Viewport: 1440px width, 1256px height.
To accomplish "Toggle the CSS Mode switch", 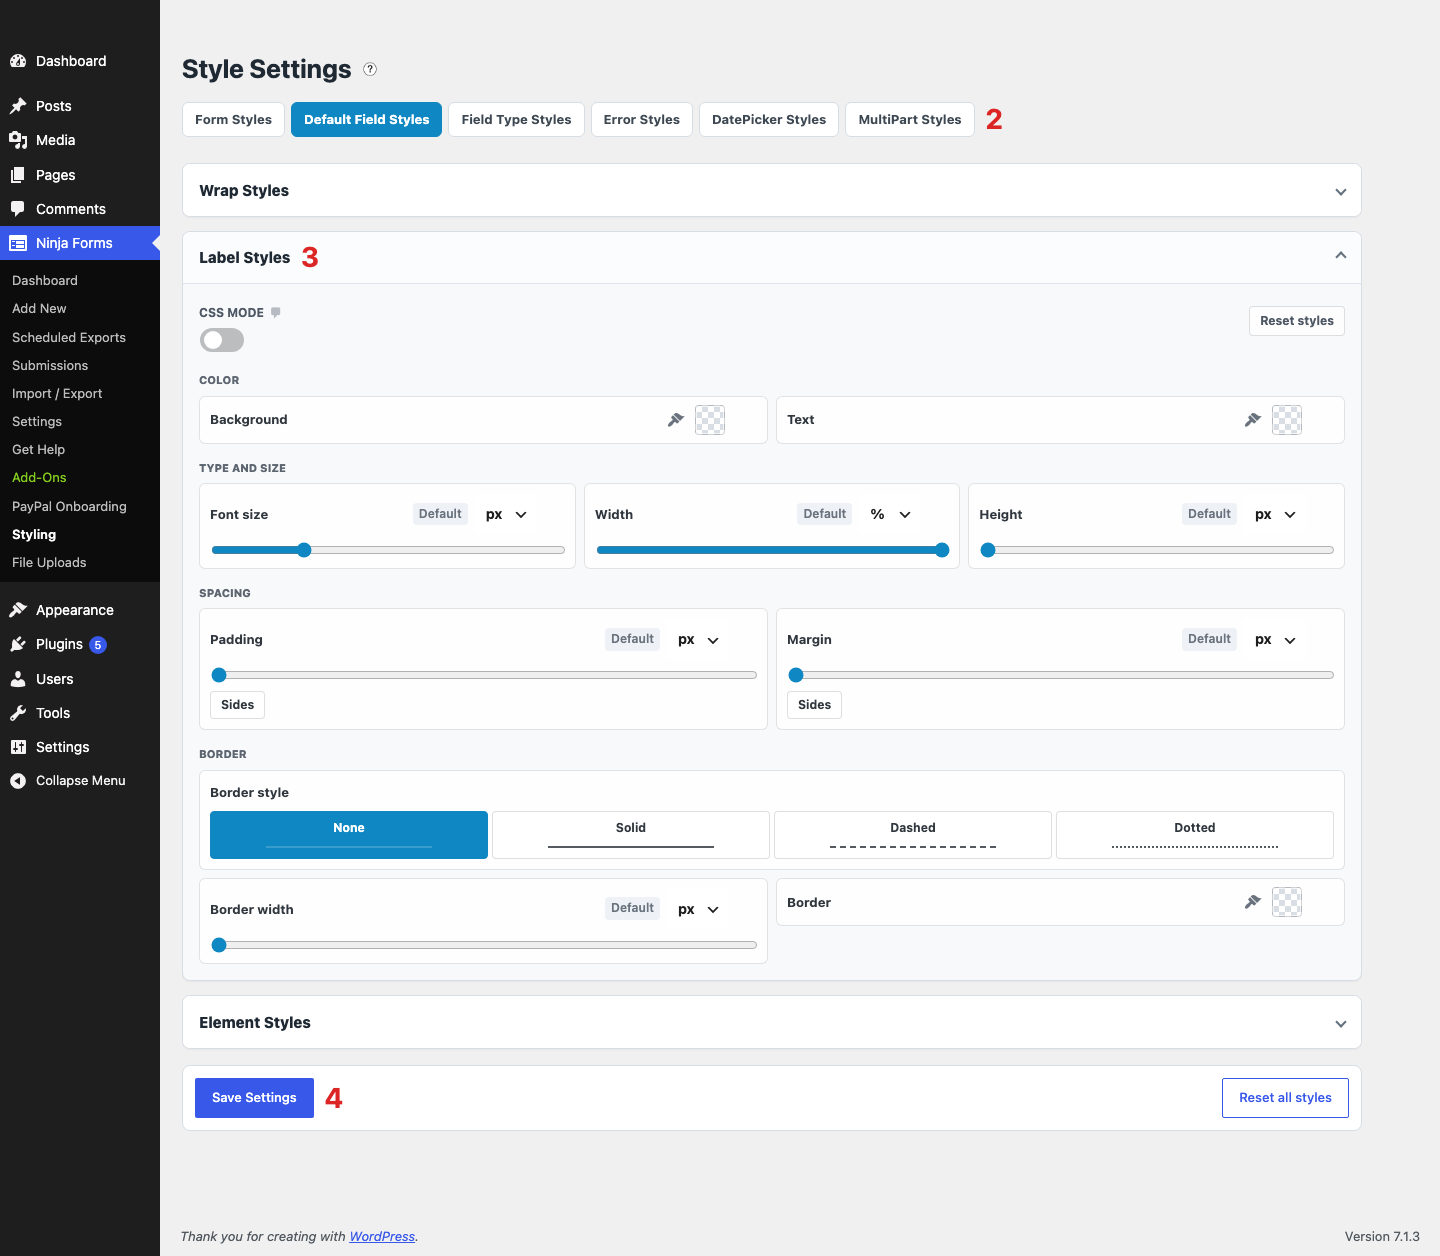I will pyautogui.click(x=222, y=340).
